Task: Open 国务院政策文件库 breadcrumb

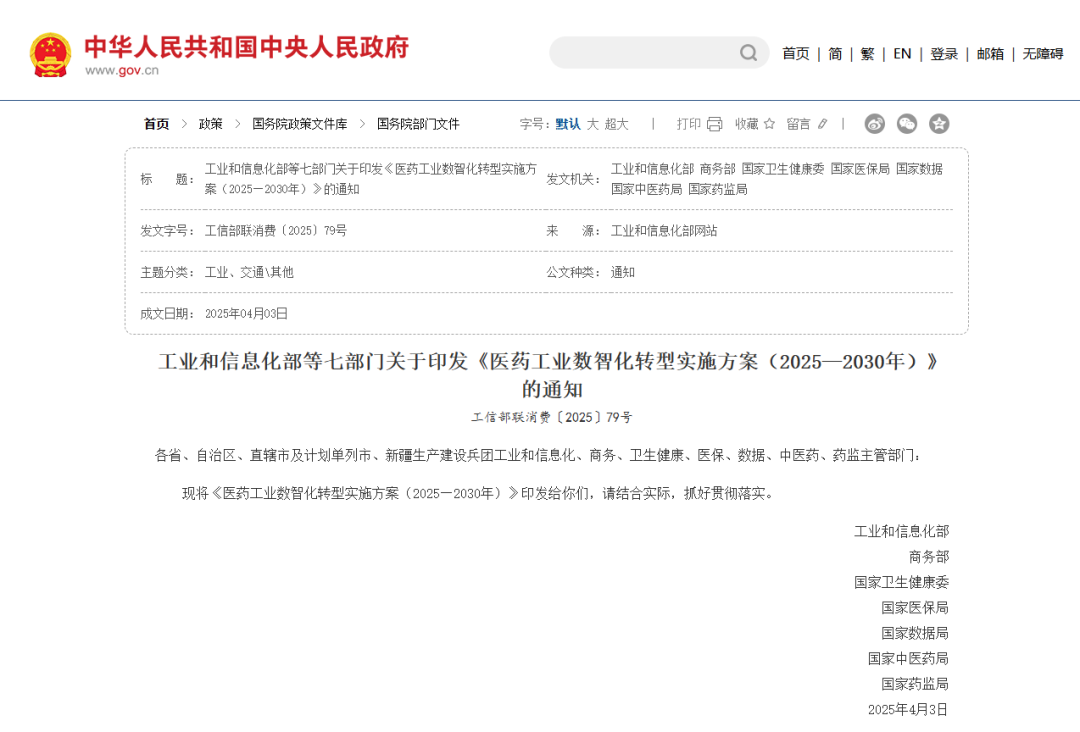Action: coord(300,124)
